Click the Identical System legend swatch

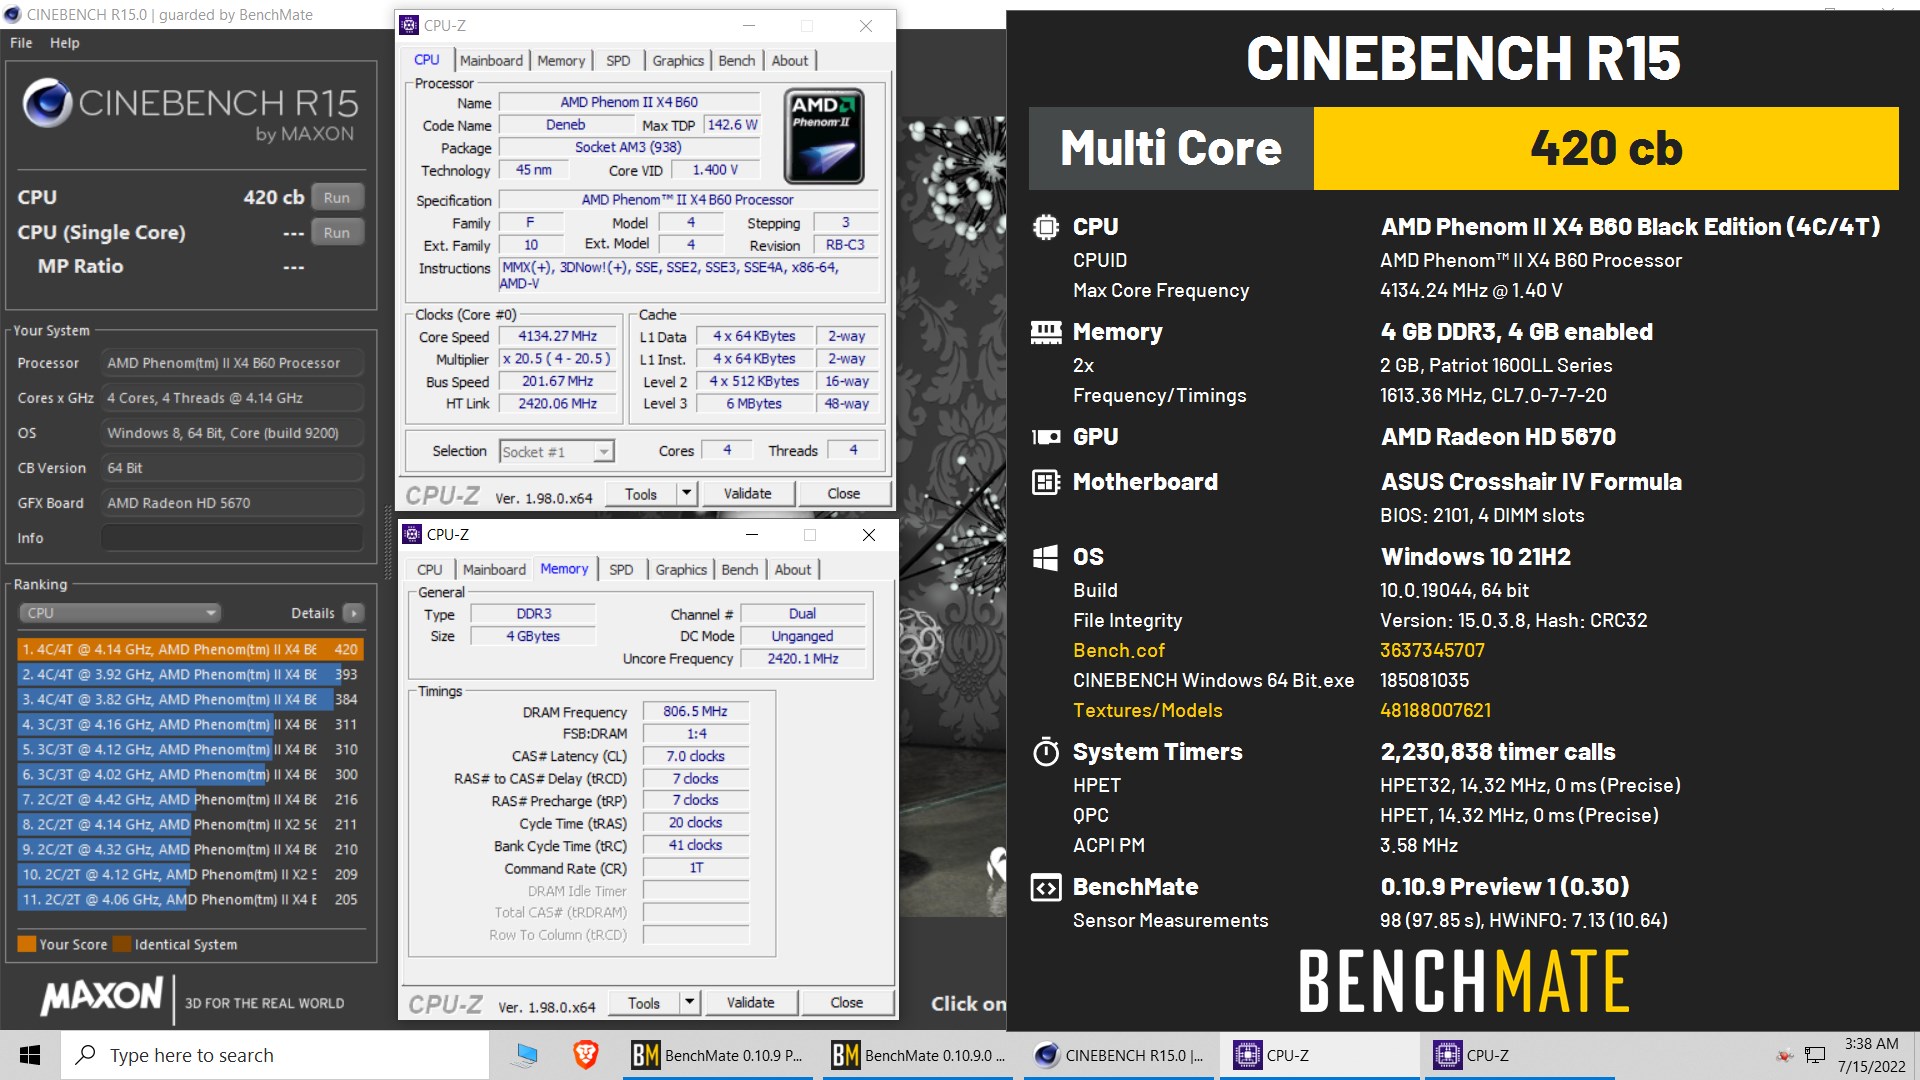tap(122, 944)
